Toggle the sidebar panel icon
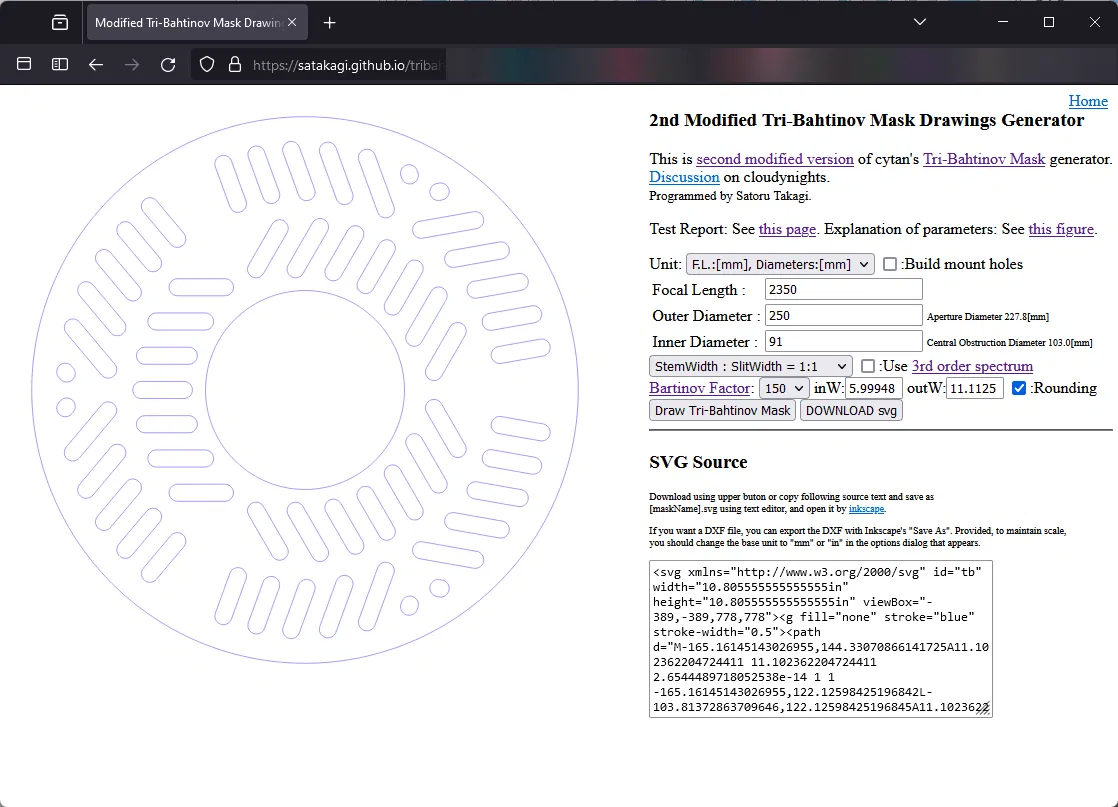This screenshot has height=807, width=1118. 60,65
